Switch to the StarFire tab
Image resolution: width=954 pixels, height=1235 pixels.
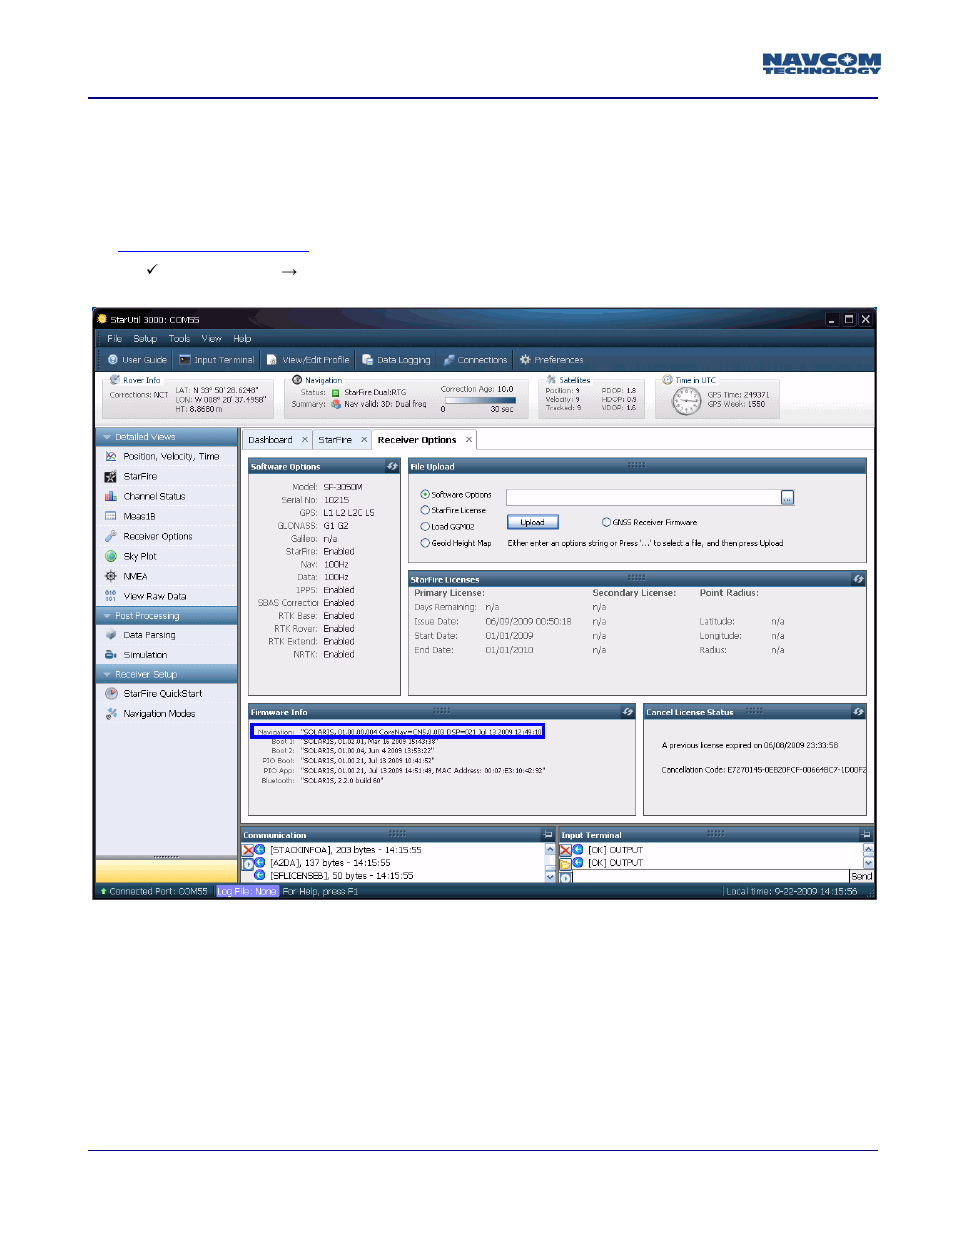(x=335, y=440)
